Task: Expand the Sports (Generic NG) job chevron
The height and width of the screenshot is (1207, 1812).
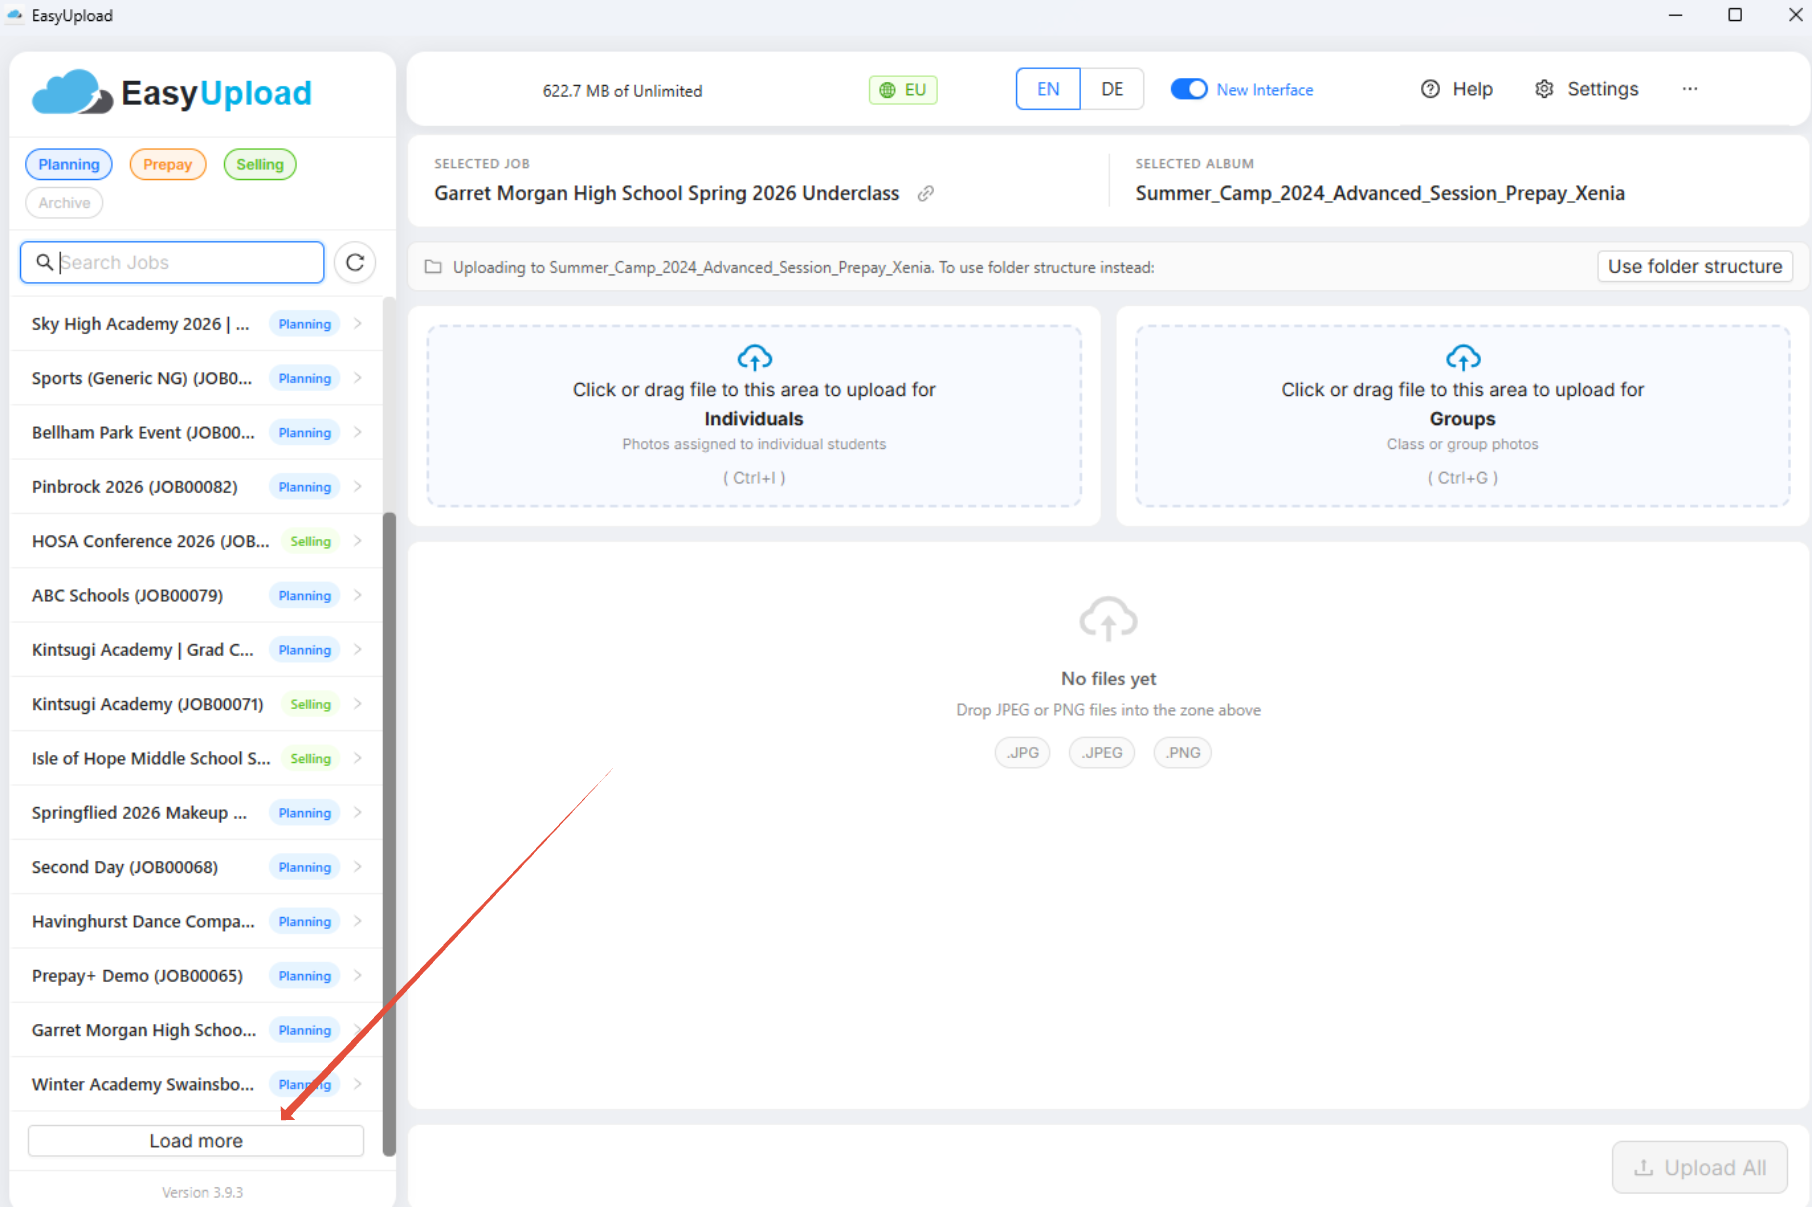Action: pos(358,378)
